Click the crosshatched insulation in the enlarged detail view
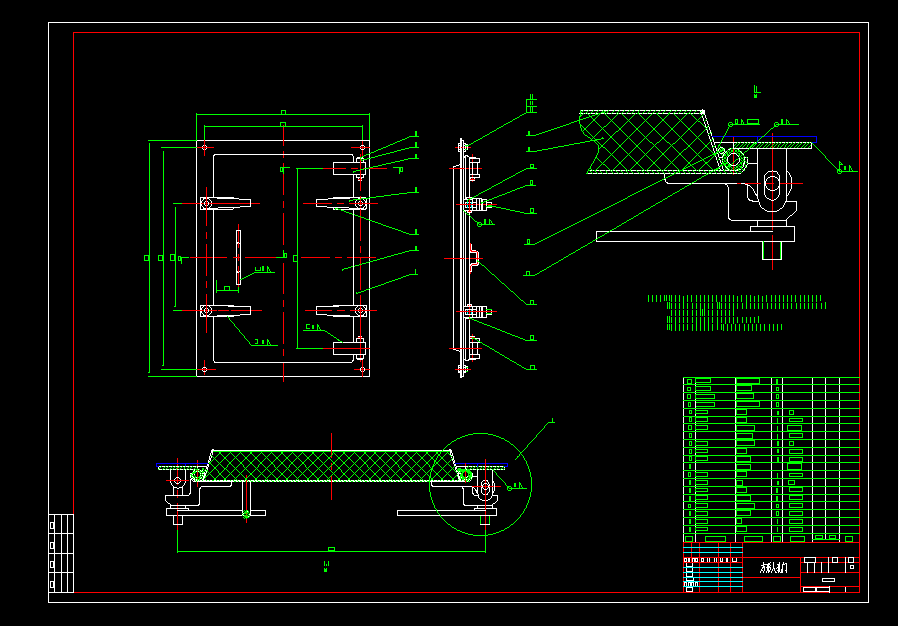Viewport: 898px width, 626px height. (649, 141)
